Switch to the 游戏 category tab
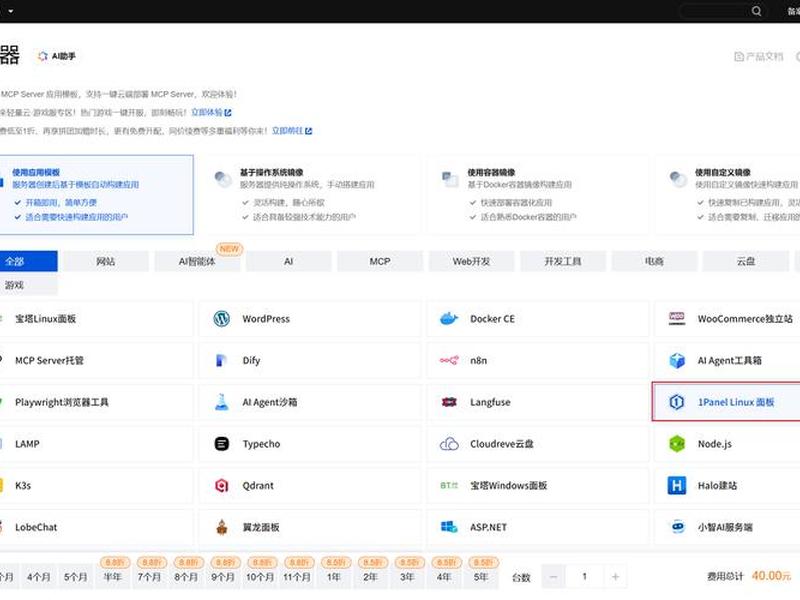Image resolution: width=800 pixels, height=600 pixels. click(x=28, y=285)
